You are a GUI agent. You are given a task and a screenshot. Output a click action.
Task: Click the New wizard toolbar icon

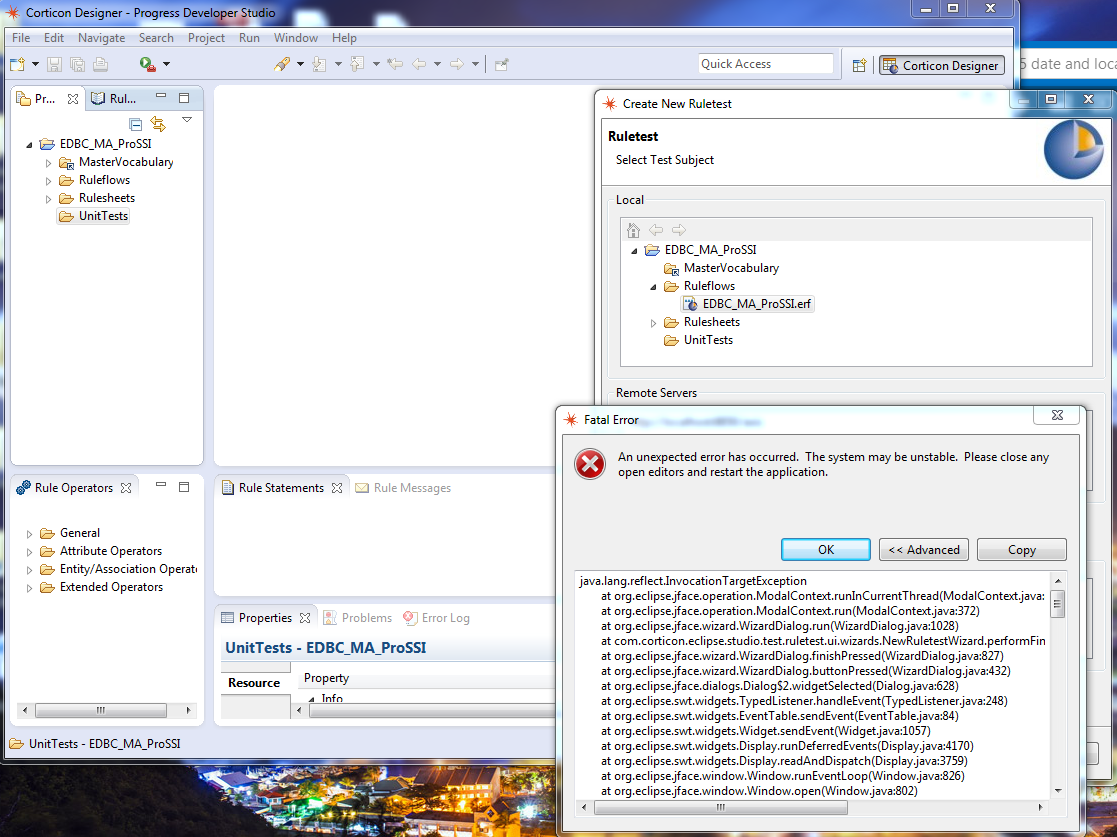[x=17, y=64]
